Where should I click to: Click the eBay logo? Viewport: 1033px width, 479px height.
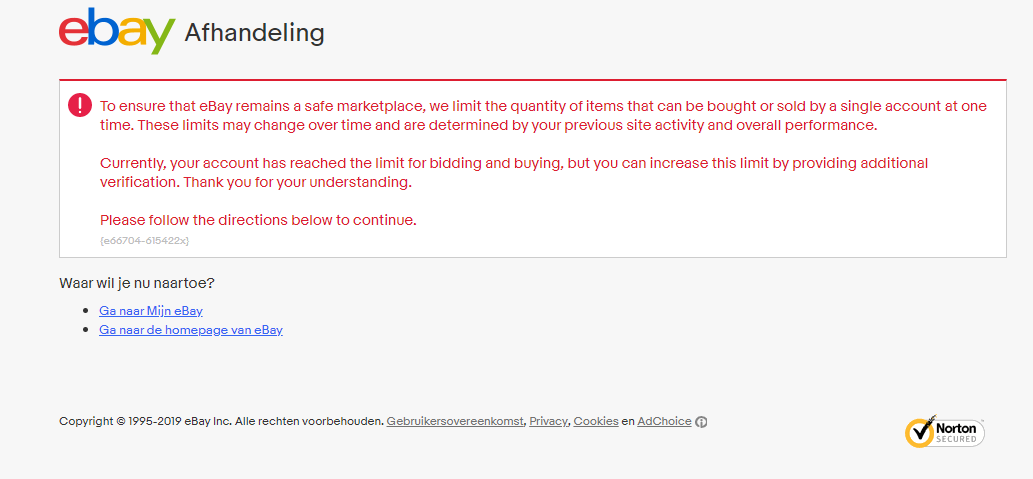[116, 31]
